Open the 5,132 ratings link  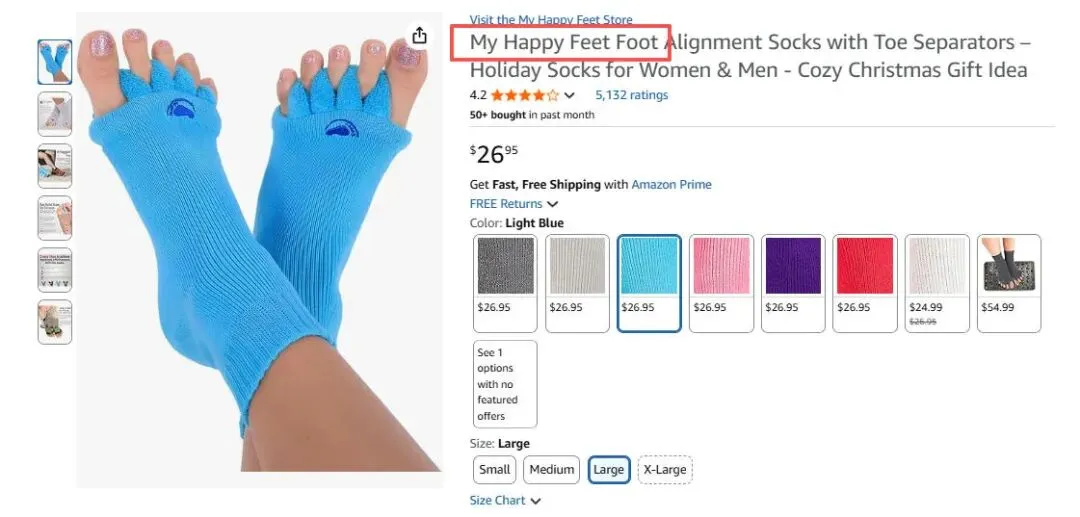point(632,95)
